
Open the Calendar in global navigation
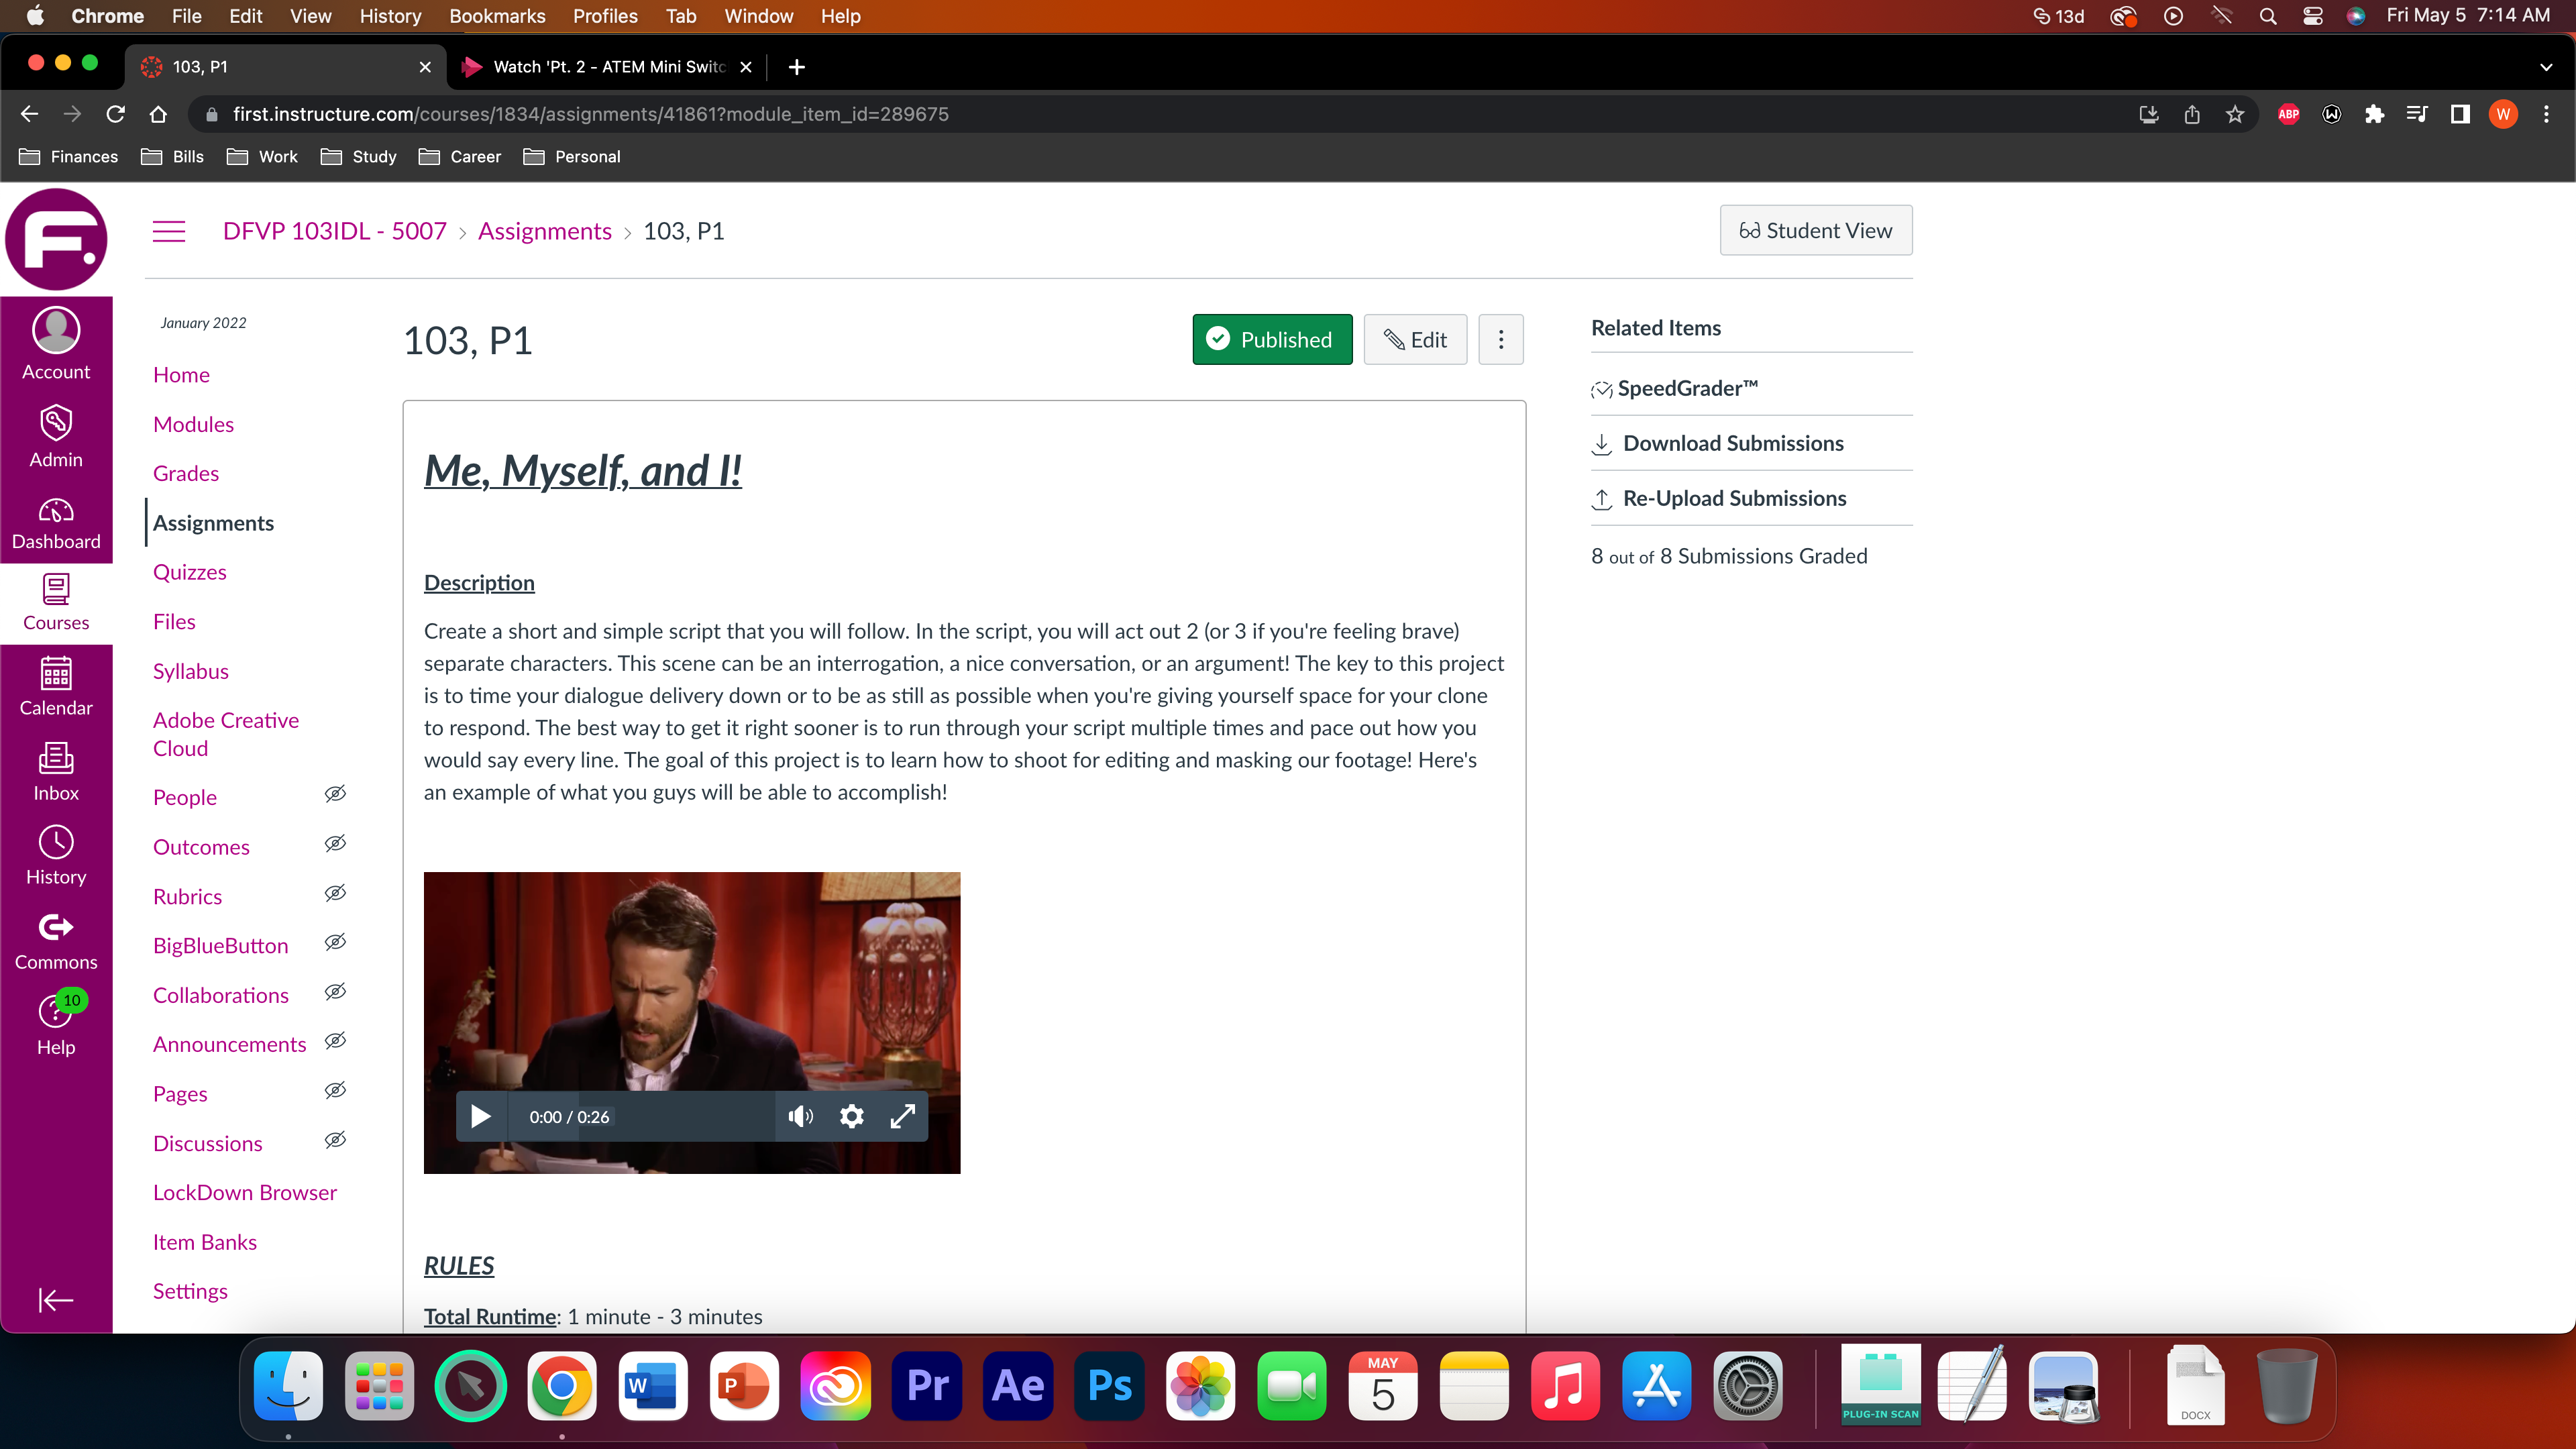click(56, 686)
